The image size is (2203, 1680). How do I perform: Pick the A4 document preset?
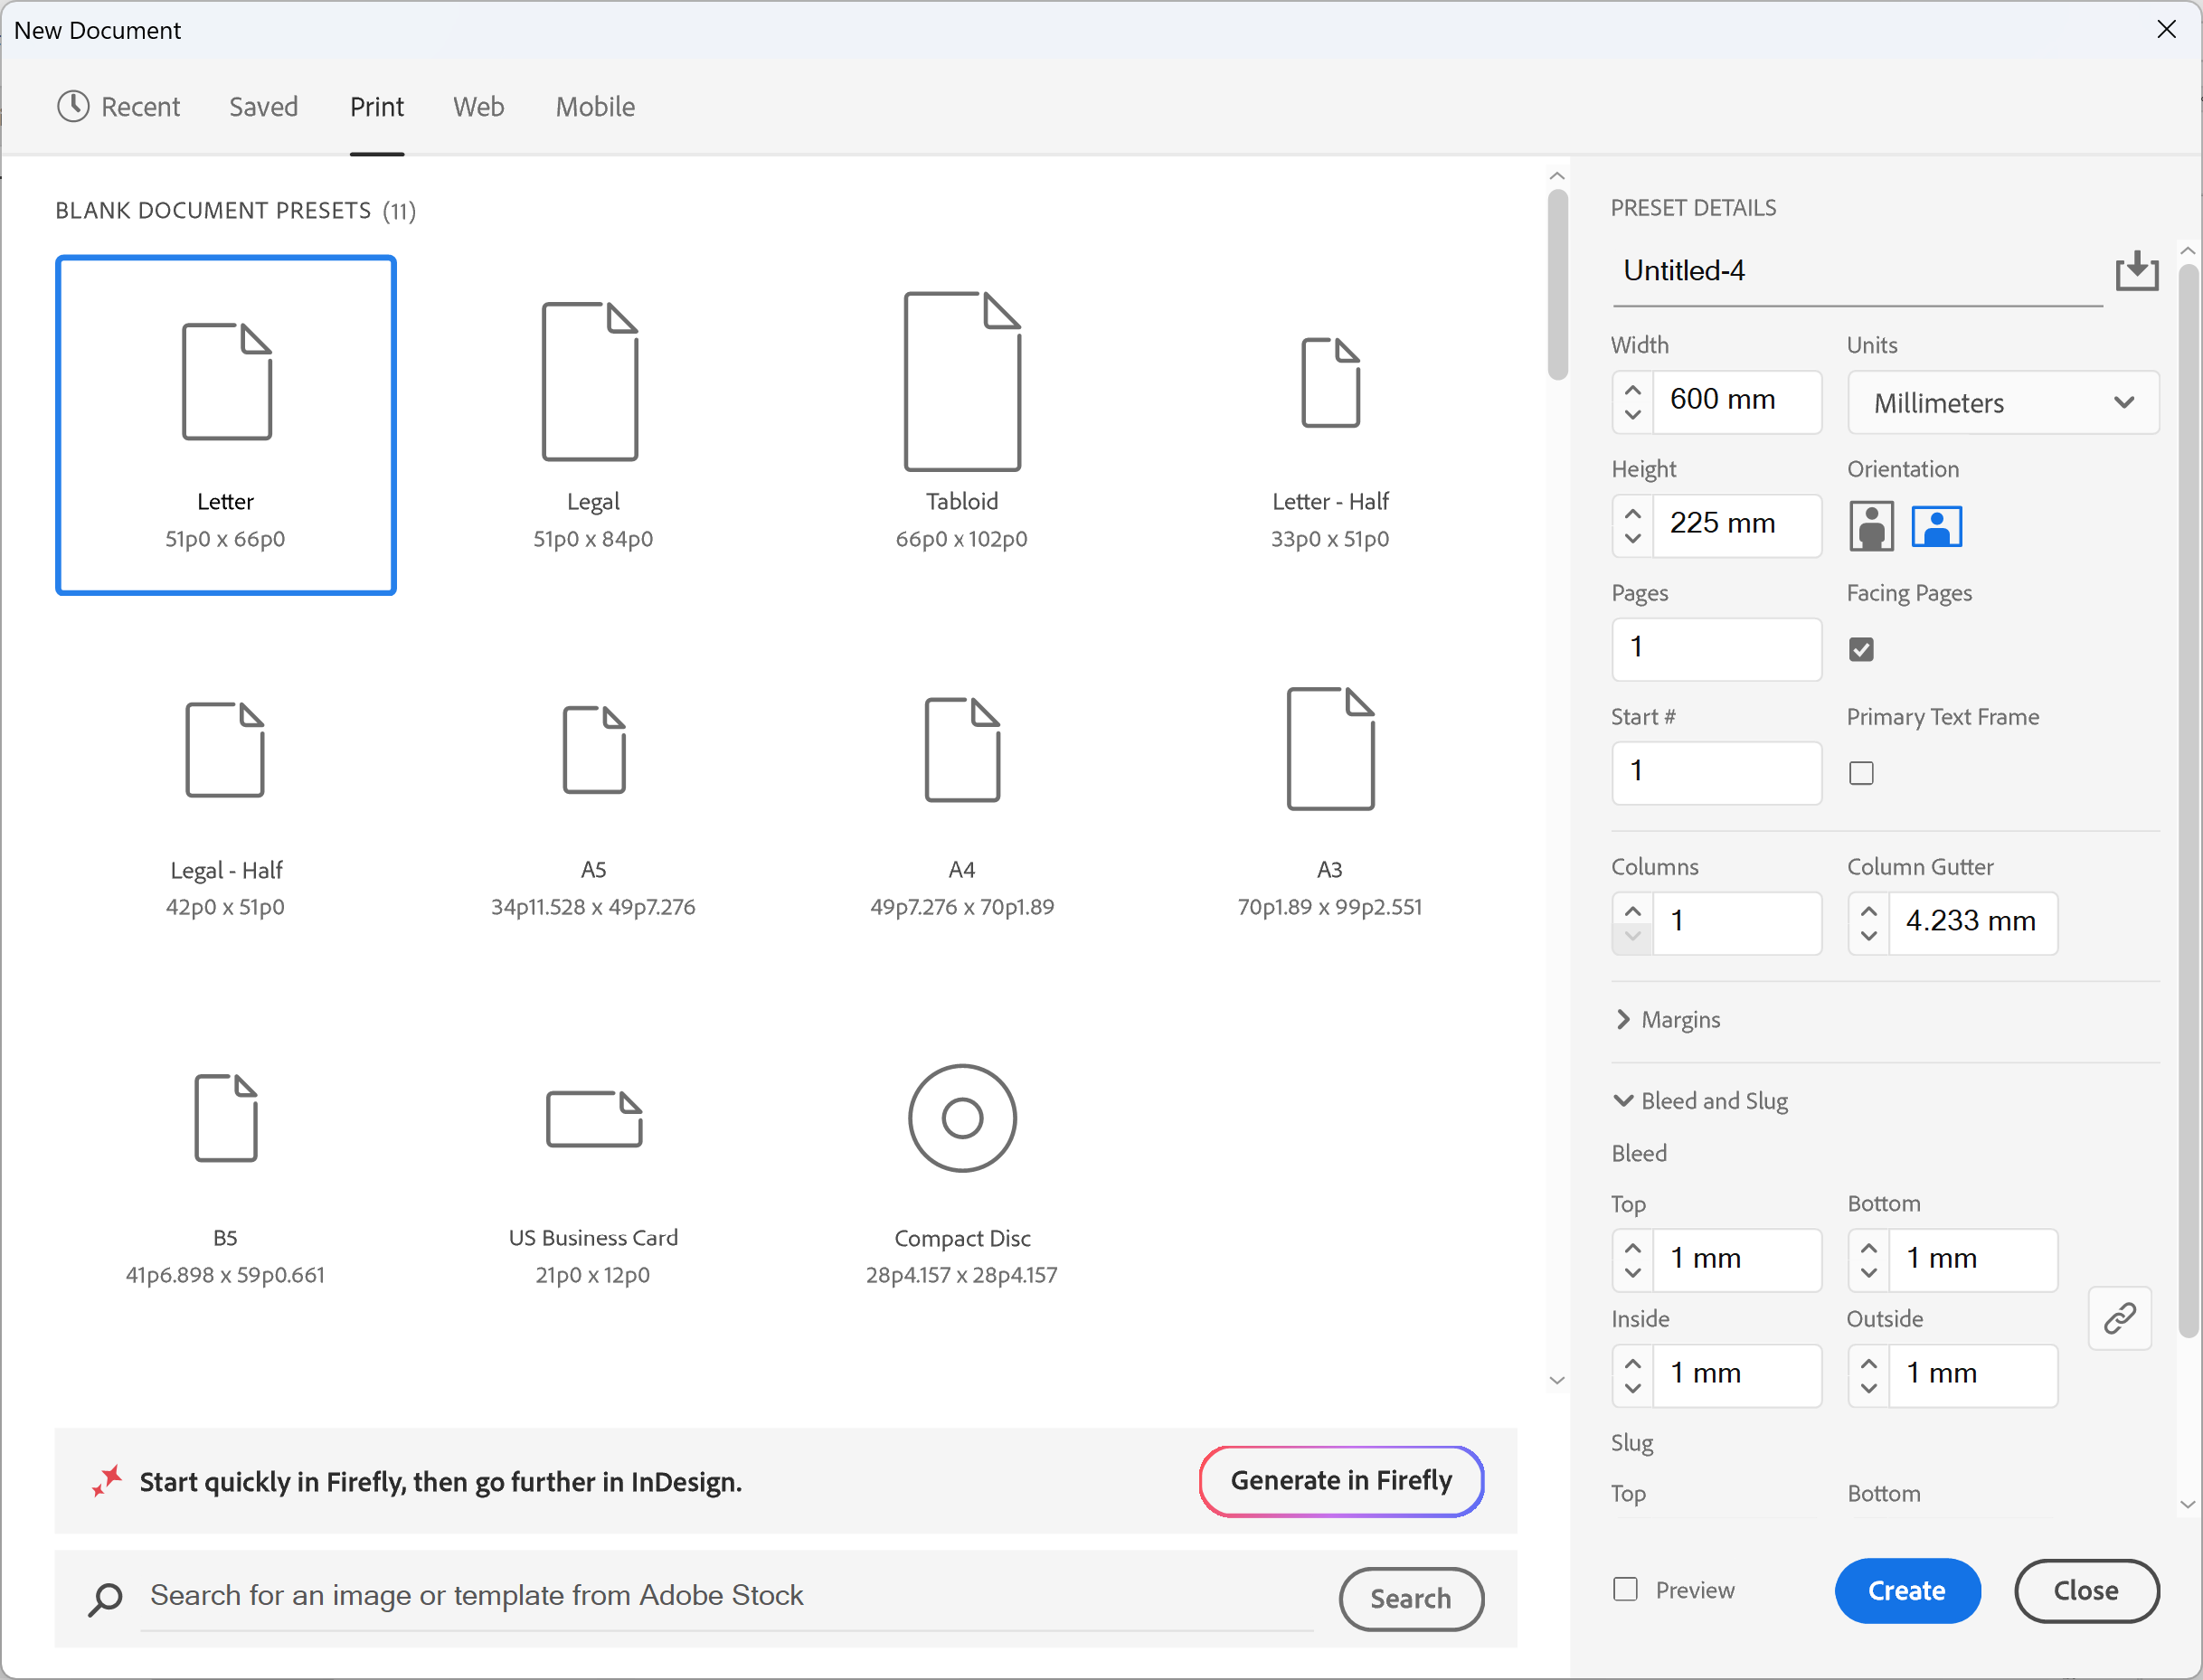[x=961, y=793]
